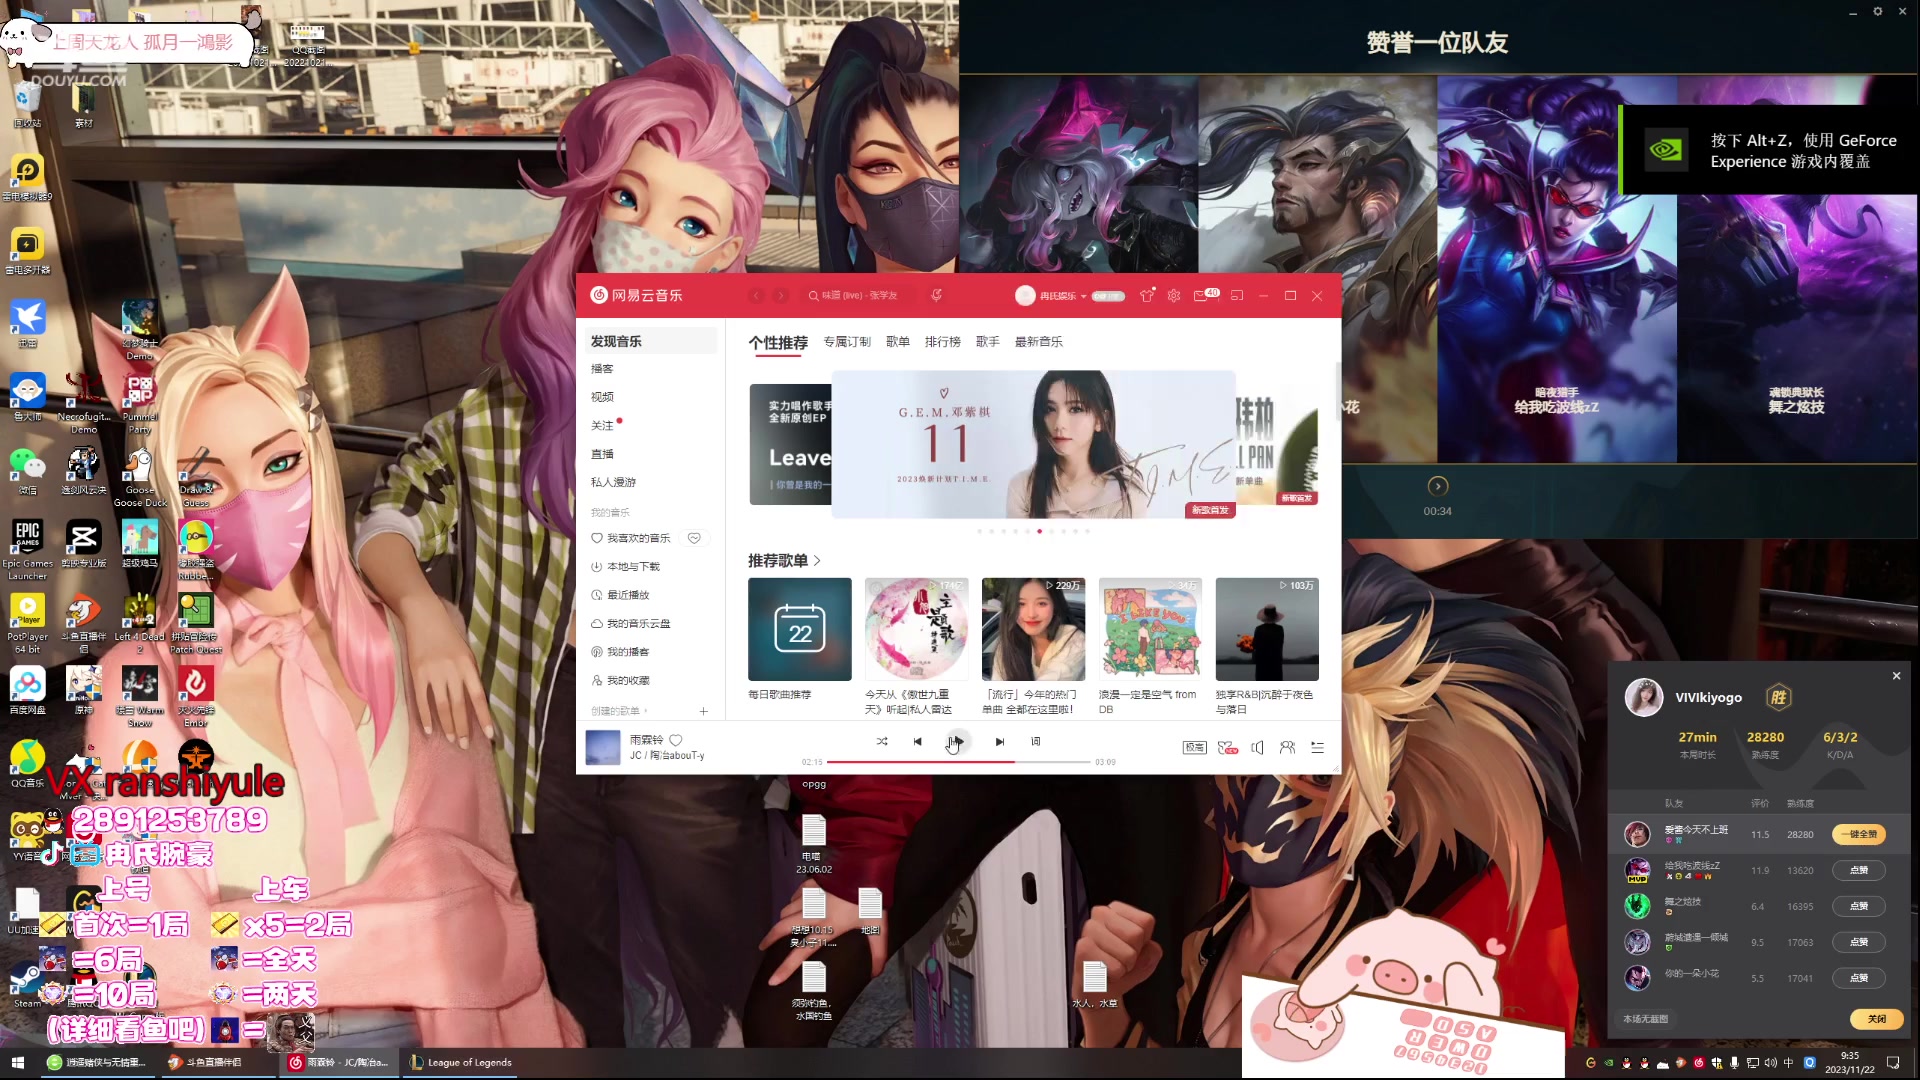Screen dimensions: 1920x1080
Task: Open the skin theme shirt icon
Action: coord(1147,295)
